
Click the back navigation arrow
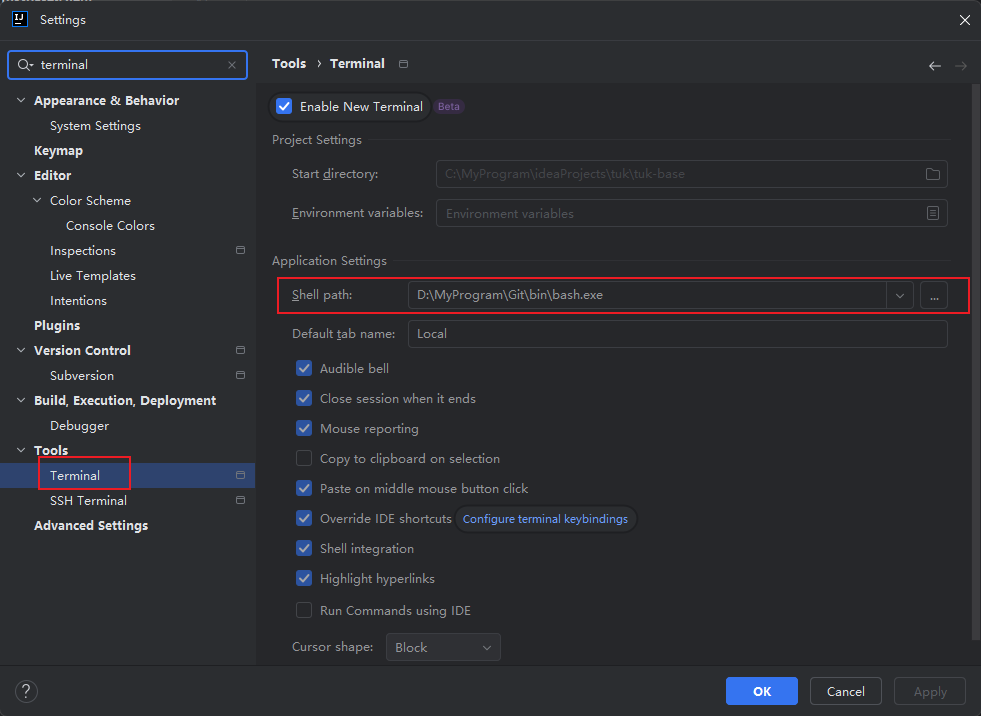coord(934,66)
